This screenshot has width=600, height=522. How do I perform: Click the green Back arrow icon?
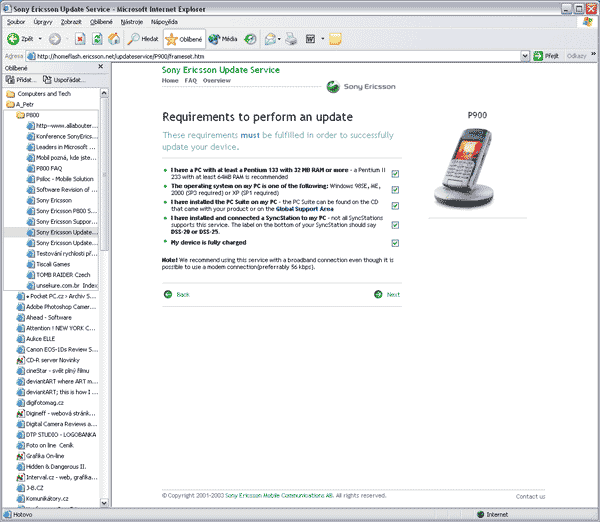click(x=168, y=294)
